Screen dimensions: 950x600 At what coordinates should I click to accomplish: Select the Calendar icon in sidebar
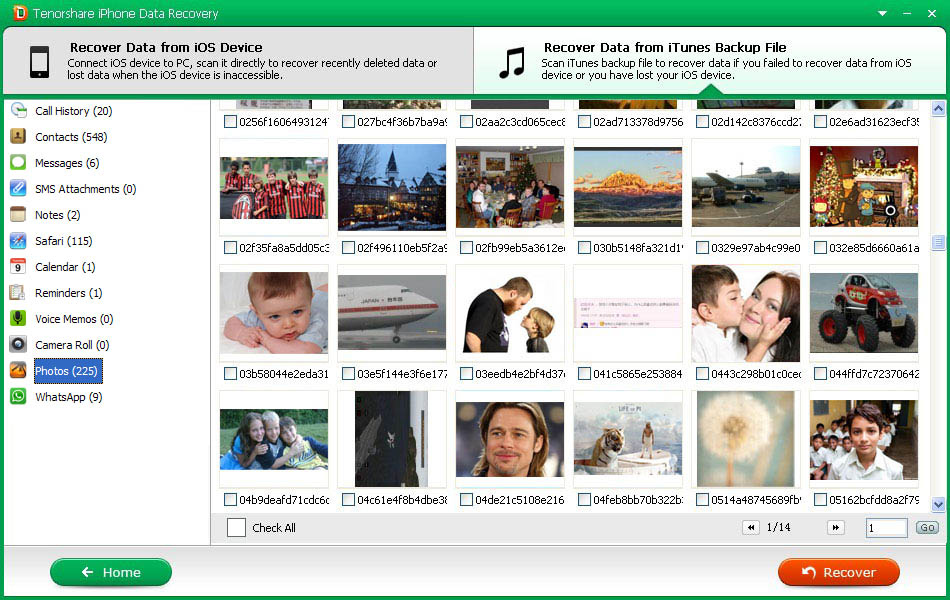tap(18, 267)
